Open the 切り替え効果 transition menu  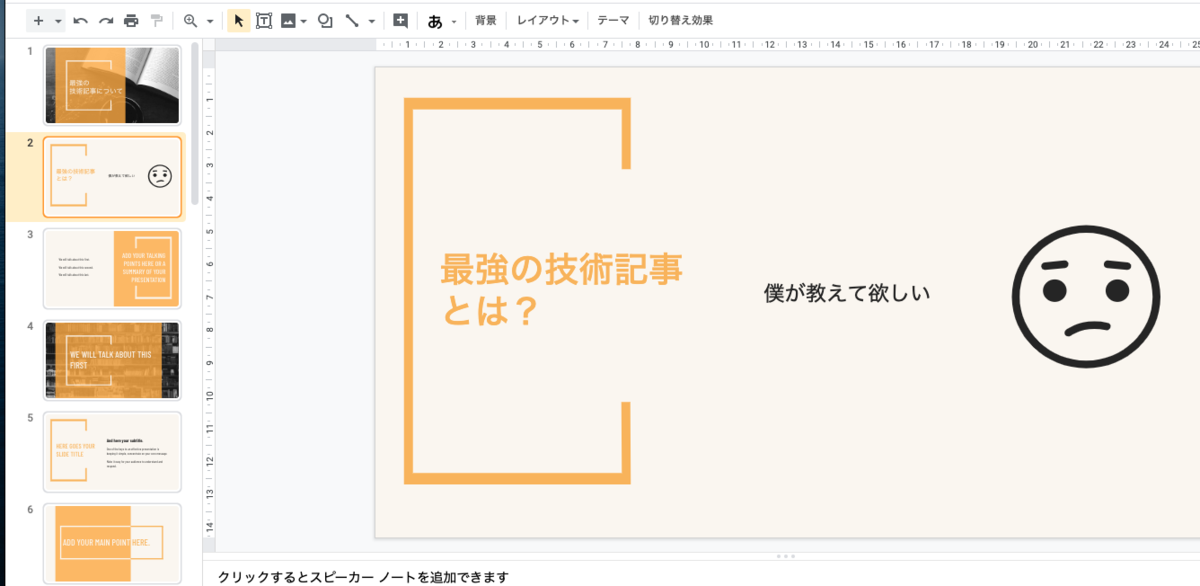(x=680, y=18)
